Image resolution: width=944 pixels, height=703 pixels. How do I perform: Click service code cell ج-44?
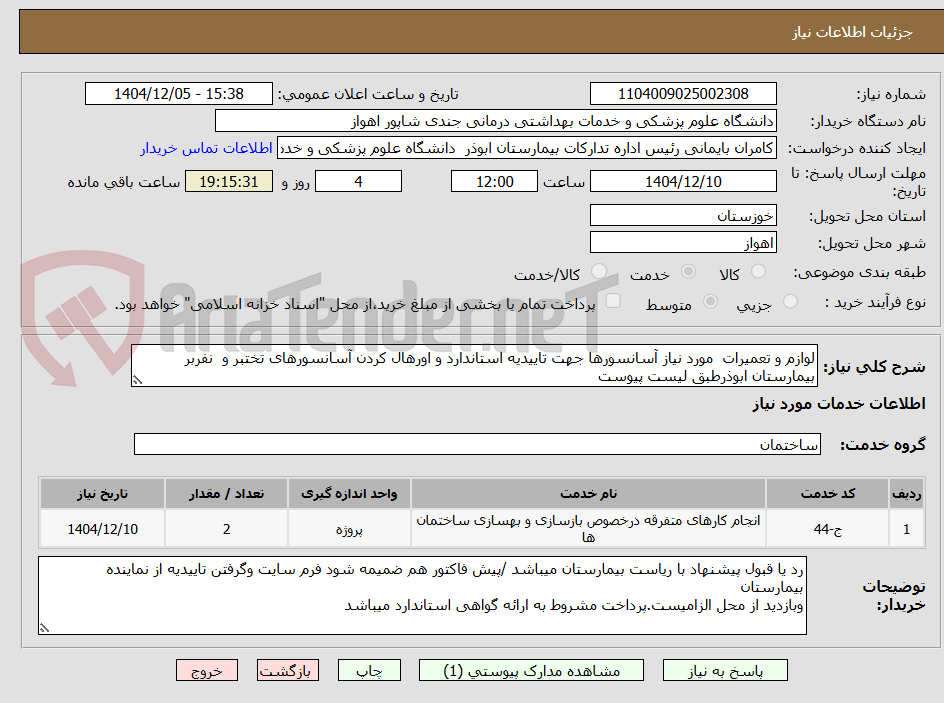tap(828, 529)
